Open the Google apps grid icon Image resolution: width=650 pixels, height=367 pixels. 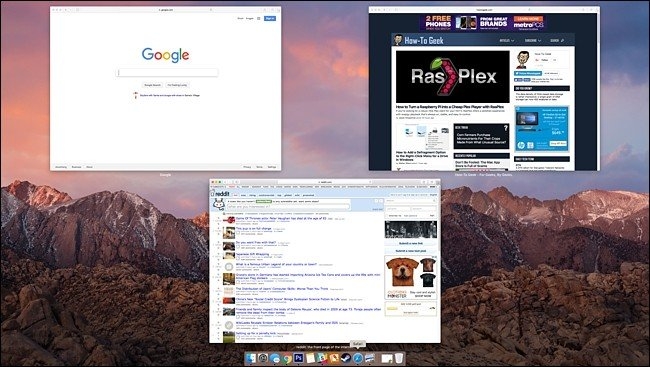tap(259, 18)
